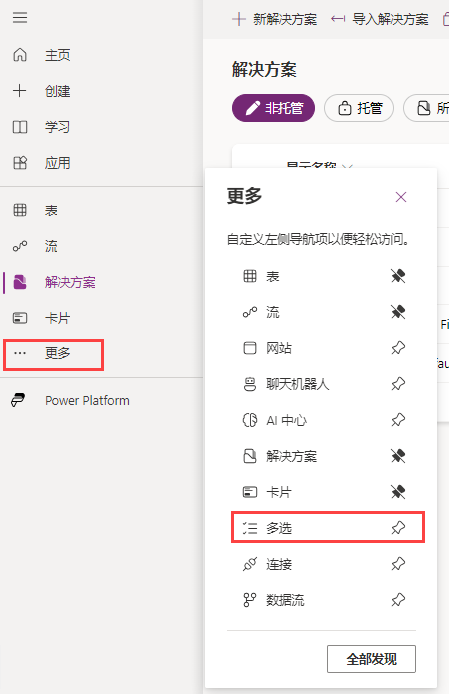Open 多选 from the 更多 panel
The width and height of the screenshot is (449, 694).
pyautogui.click(x=279, y=528)
